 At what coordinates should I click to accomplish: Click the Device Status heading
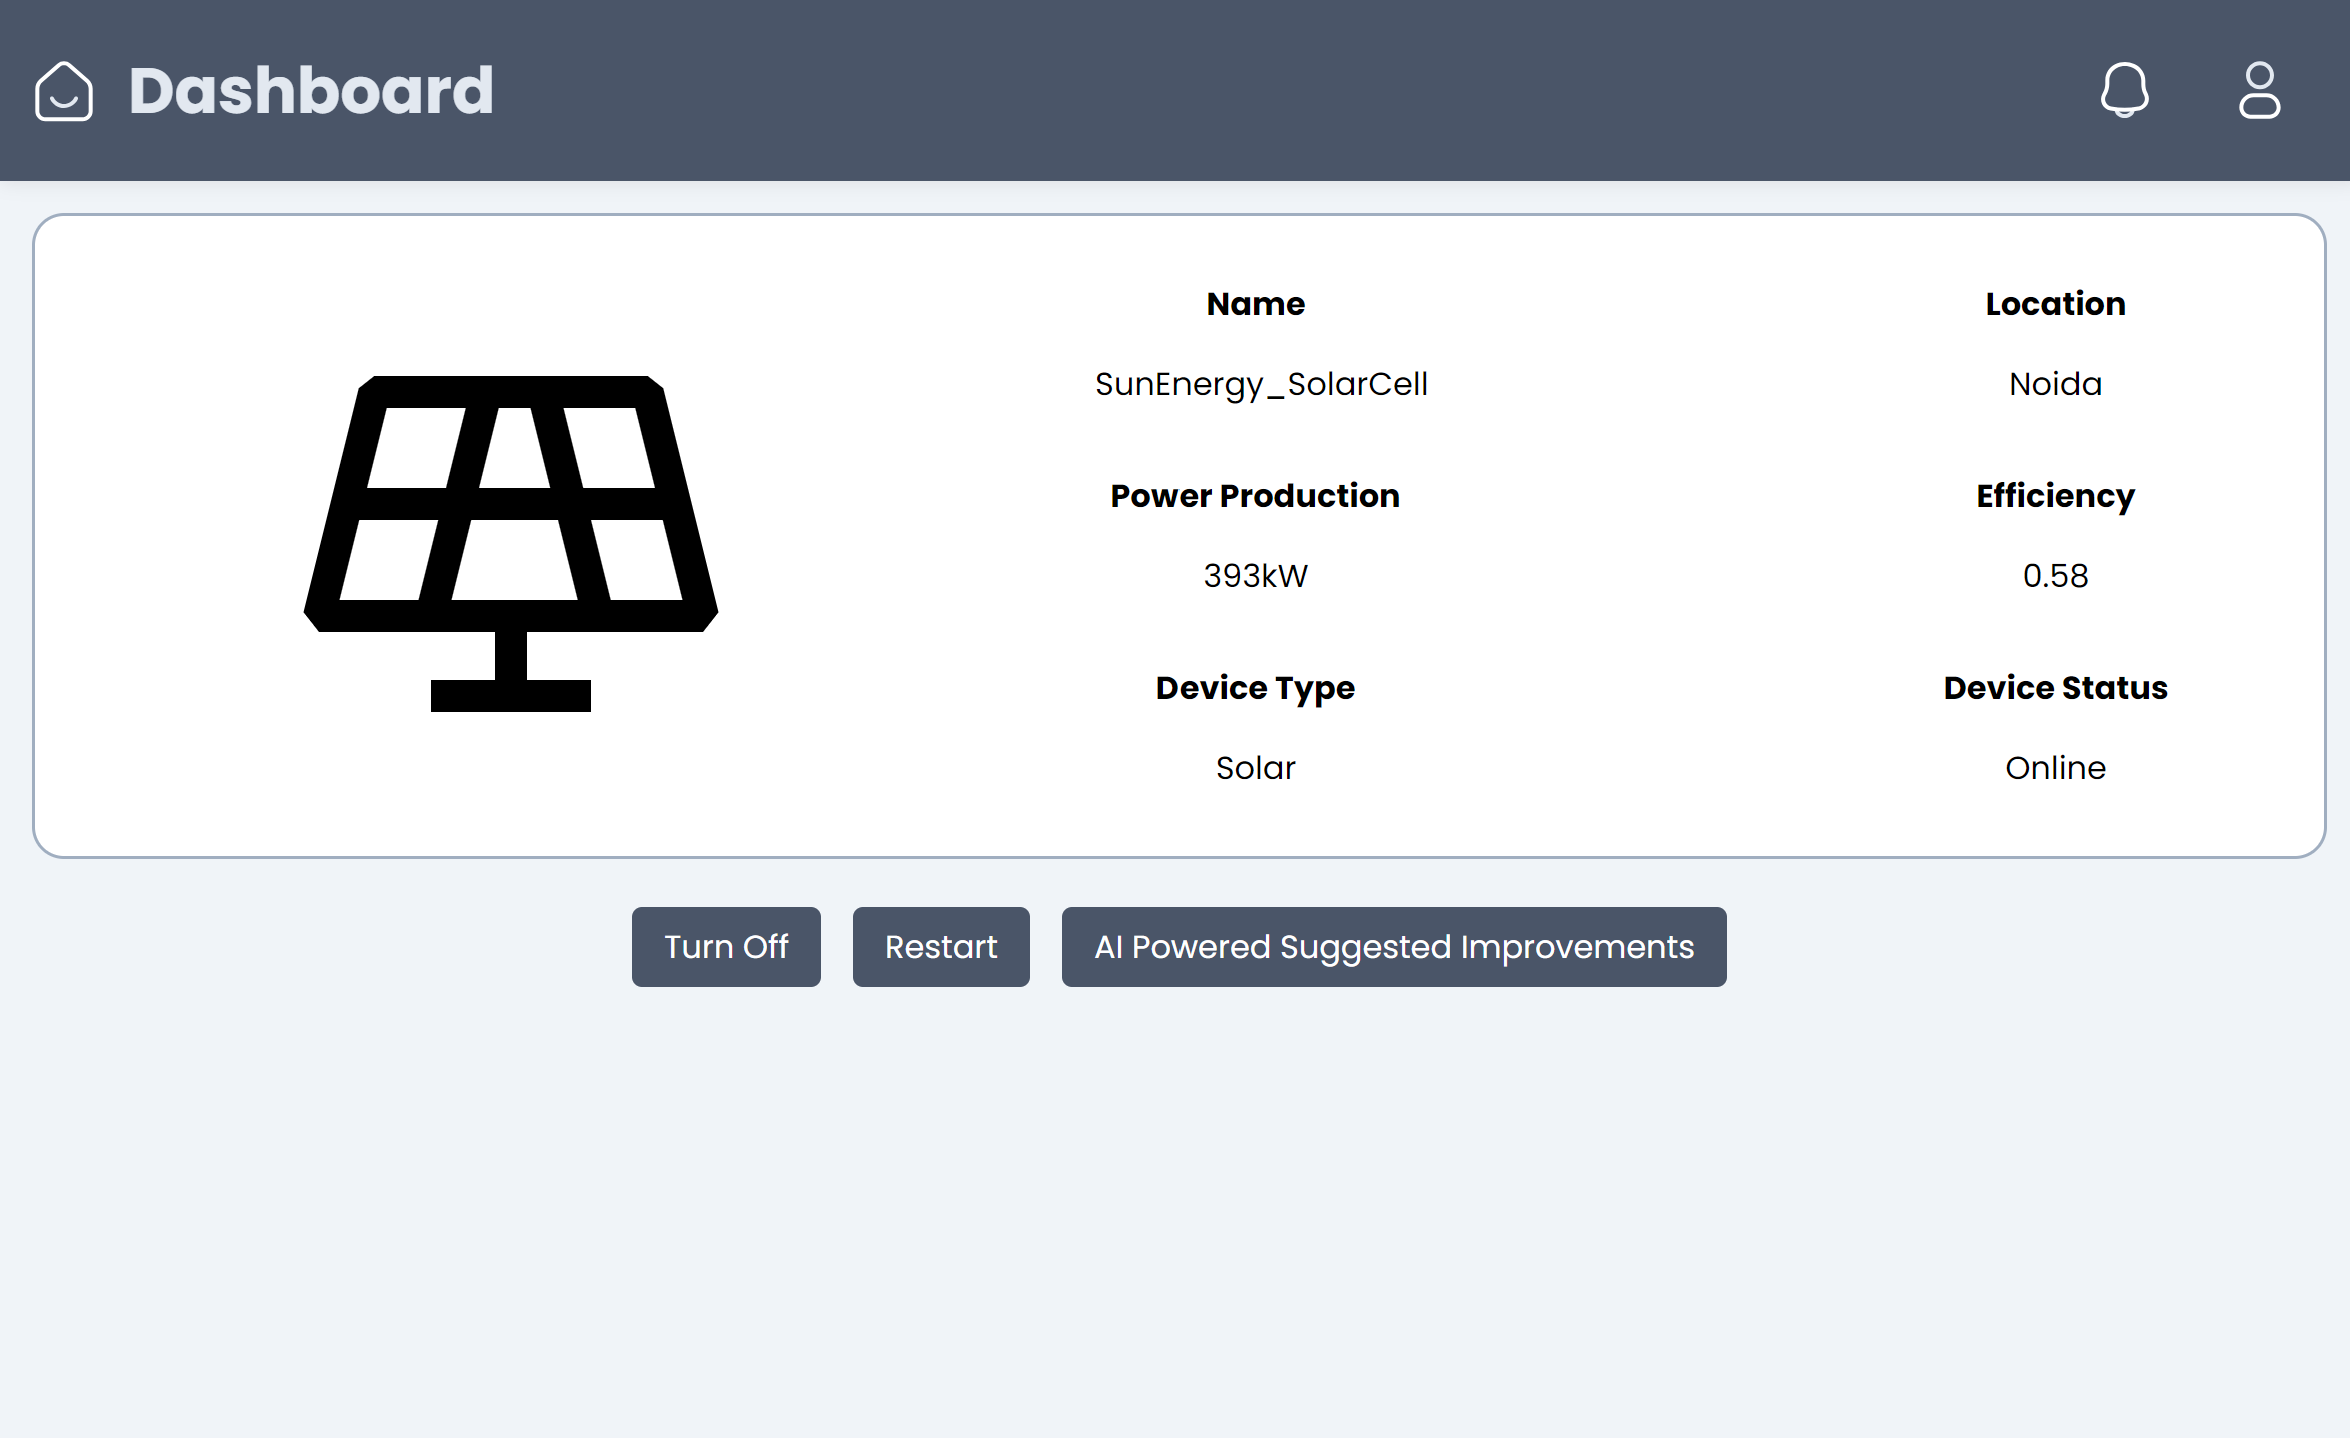pos(2055,688)
